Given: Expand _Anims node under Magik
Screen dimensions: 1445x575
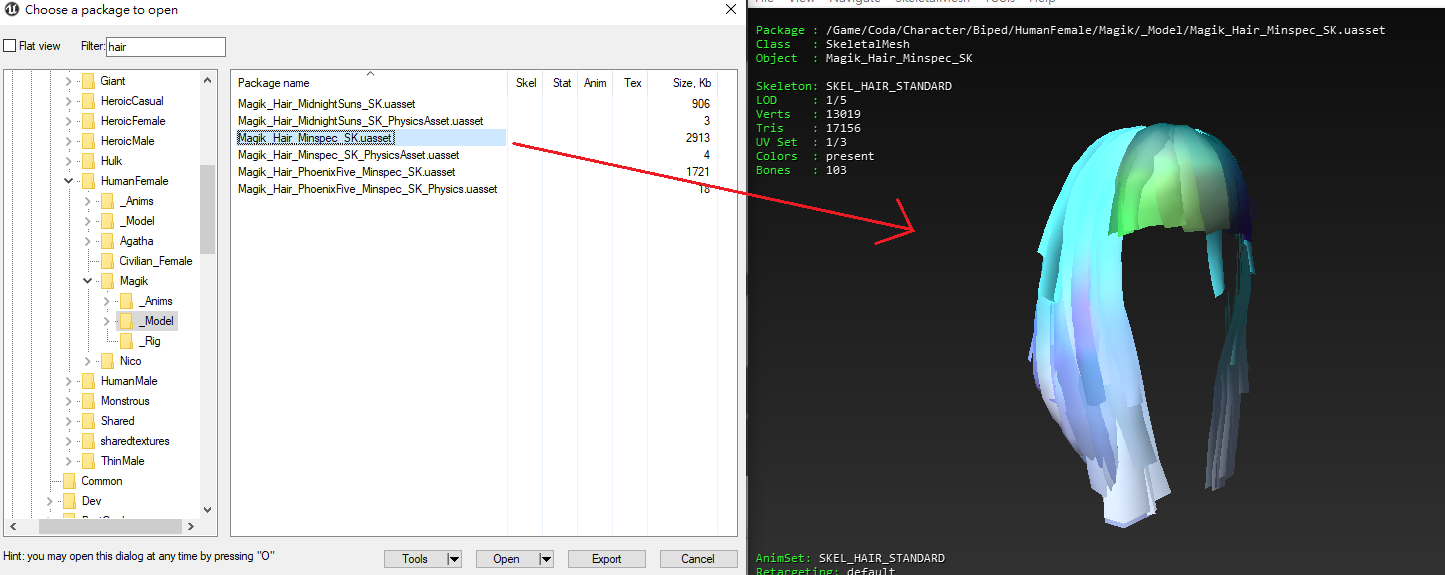Looking at the screenshot, I should point(107,301).
